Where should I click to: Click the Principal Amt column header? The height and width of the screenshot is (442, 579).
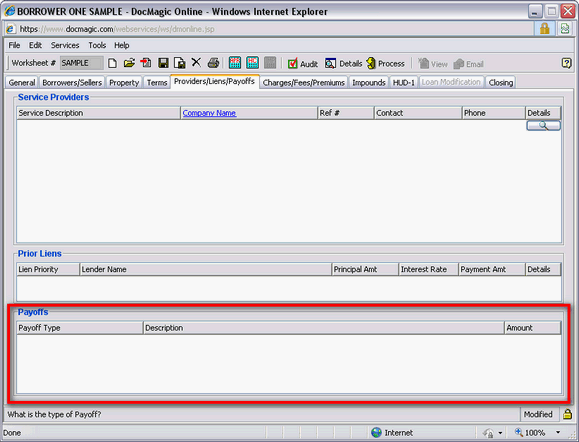(365, 270)
